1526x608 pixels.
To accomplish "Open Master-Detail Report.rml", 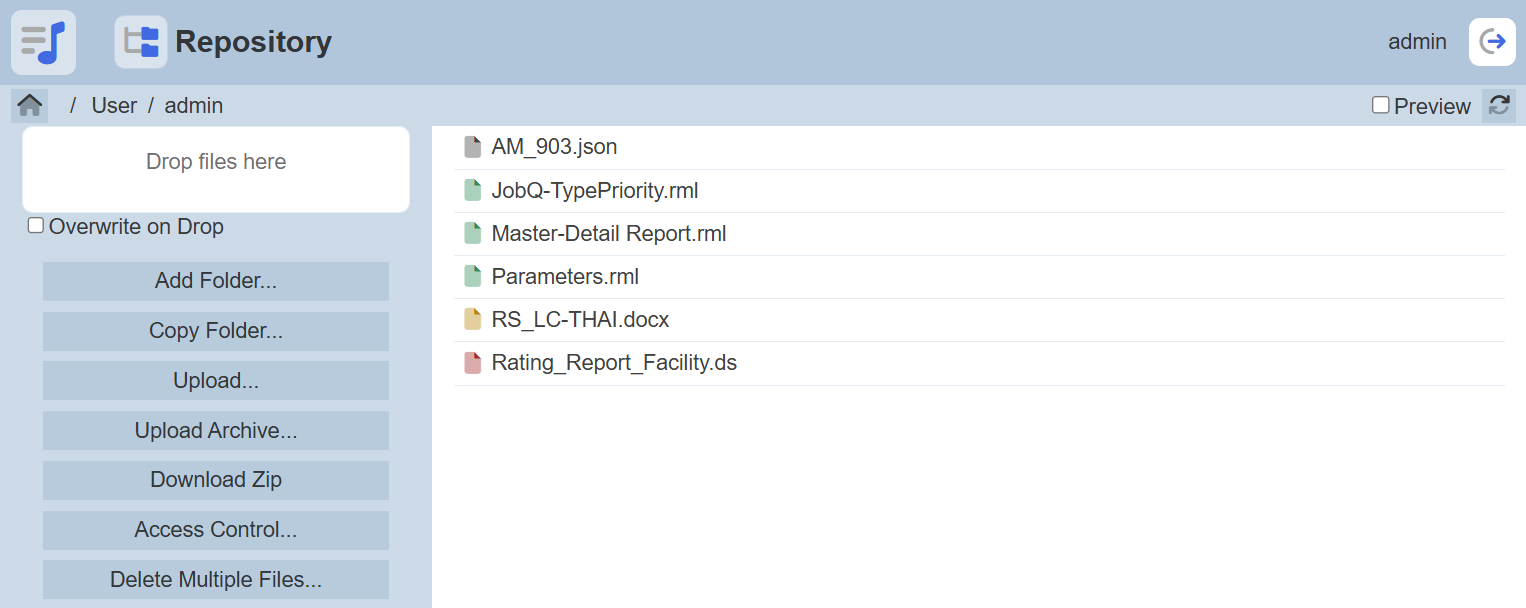I will click(x=608, y=234).
